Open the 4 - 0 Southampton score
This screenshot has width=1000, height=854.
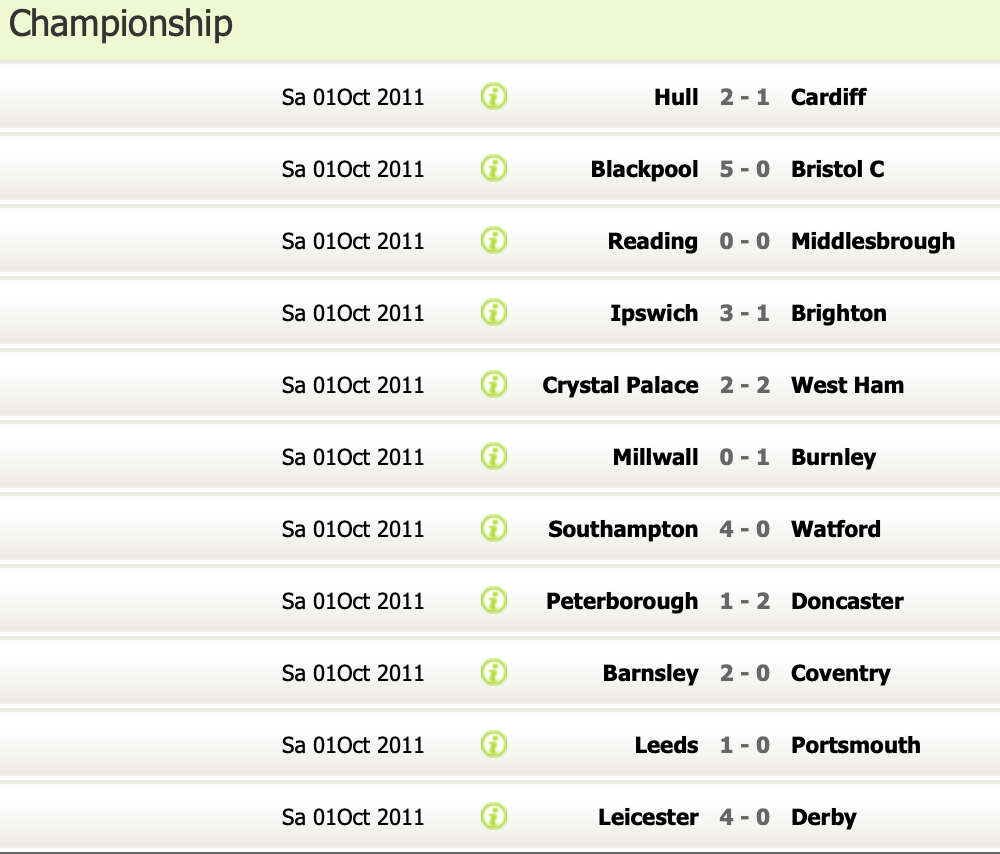[744, 529]
